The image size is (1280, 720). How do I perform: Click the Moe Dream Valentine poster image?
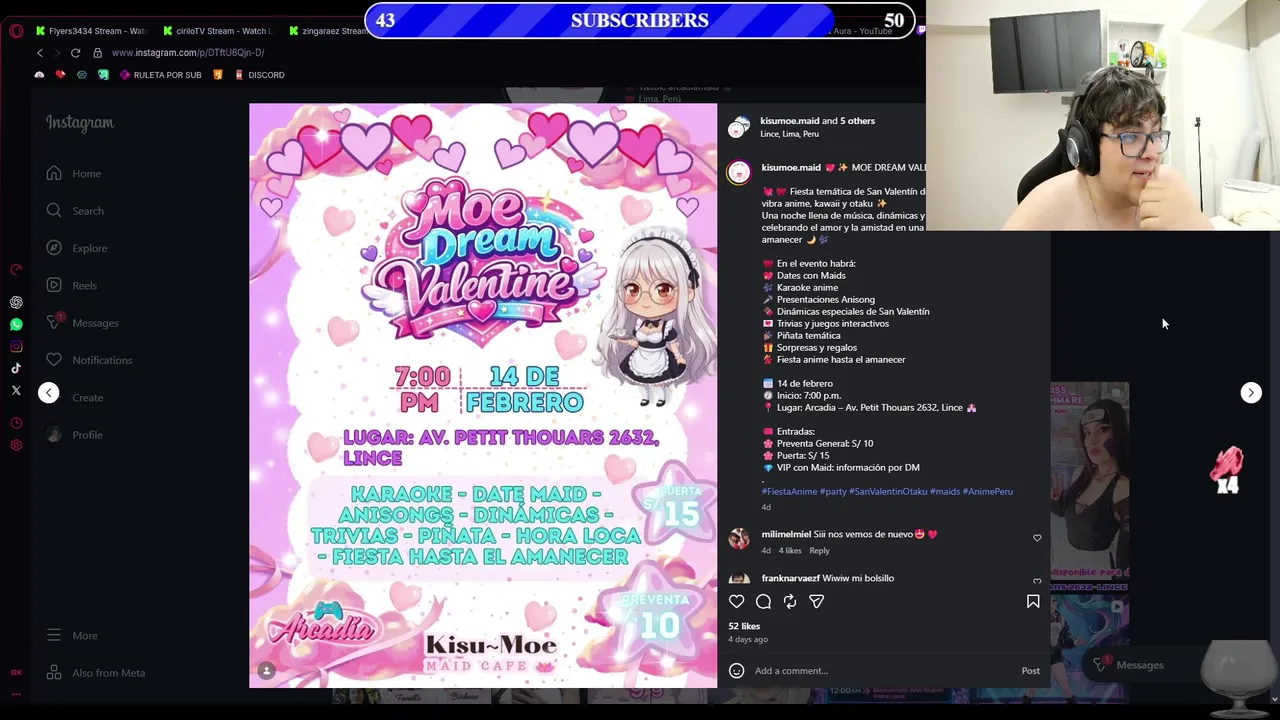click(483, 396)
